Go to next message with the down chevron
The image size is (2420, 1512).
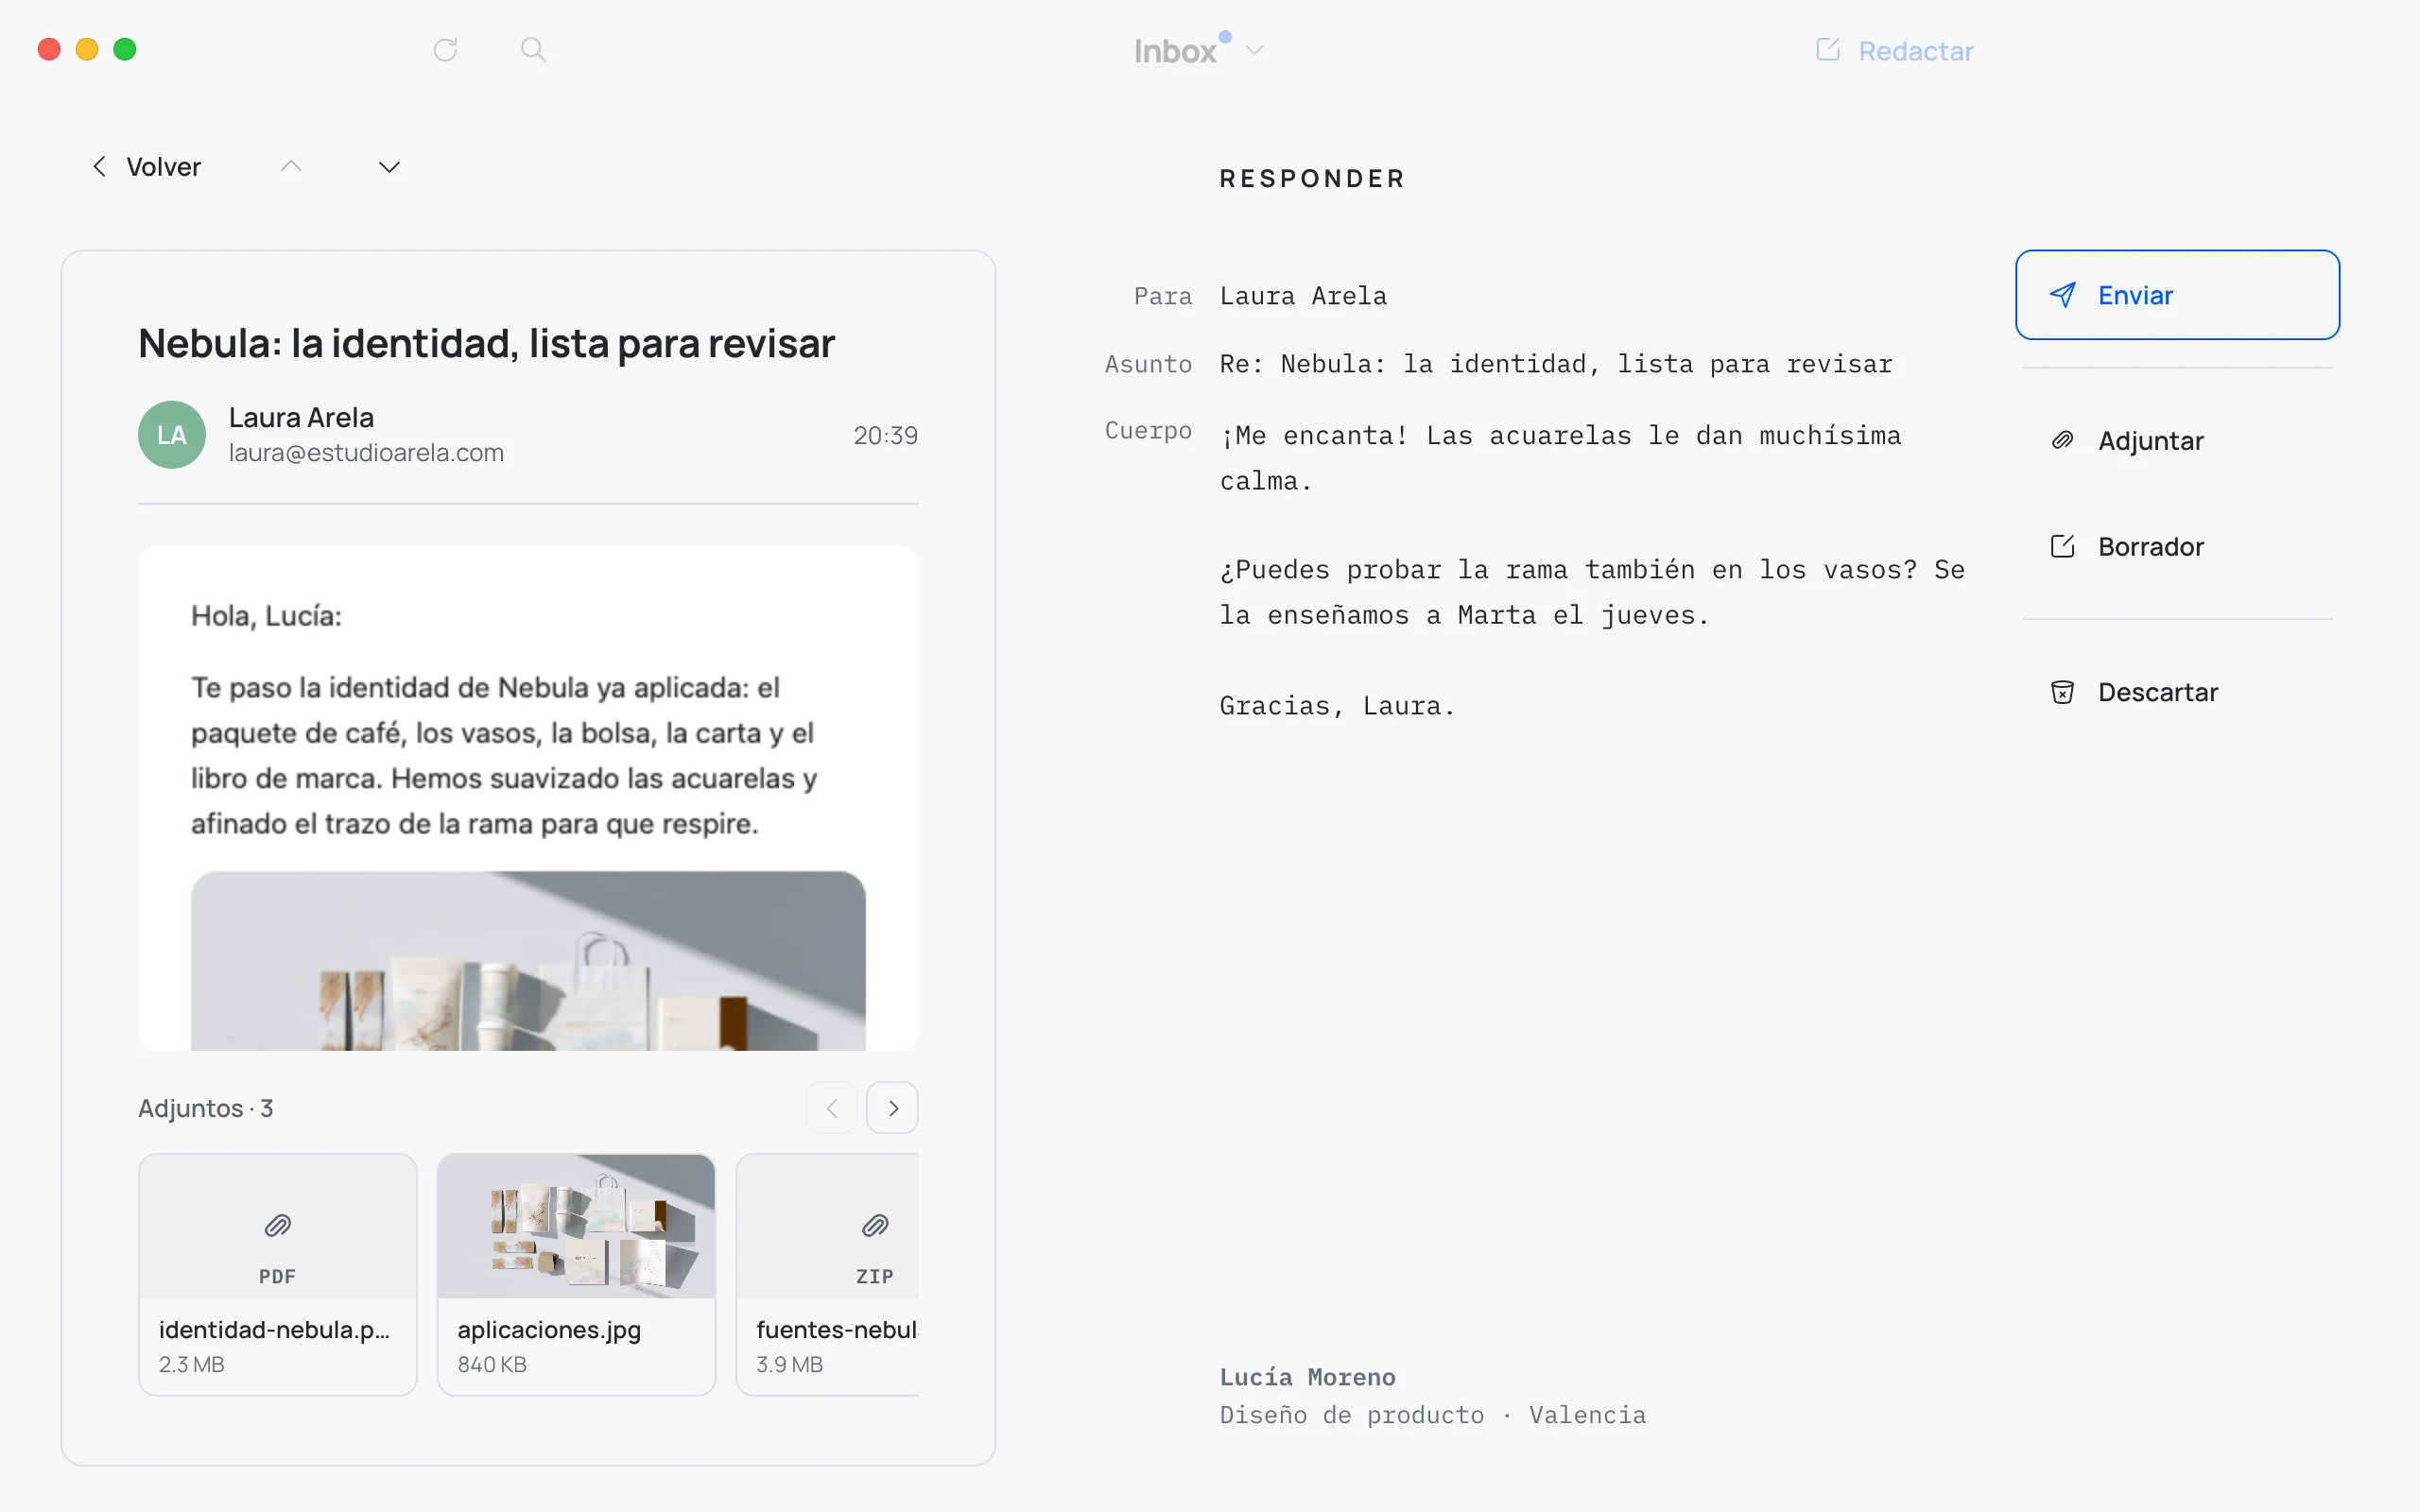[389, 167]
